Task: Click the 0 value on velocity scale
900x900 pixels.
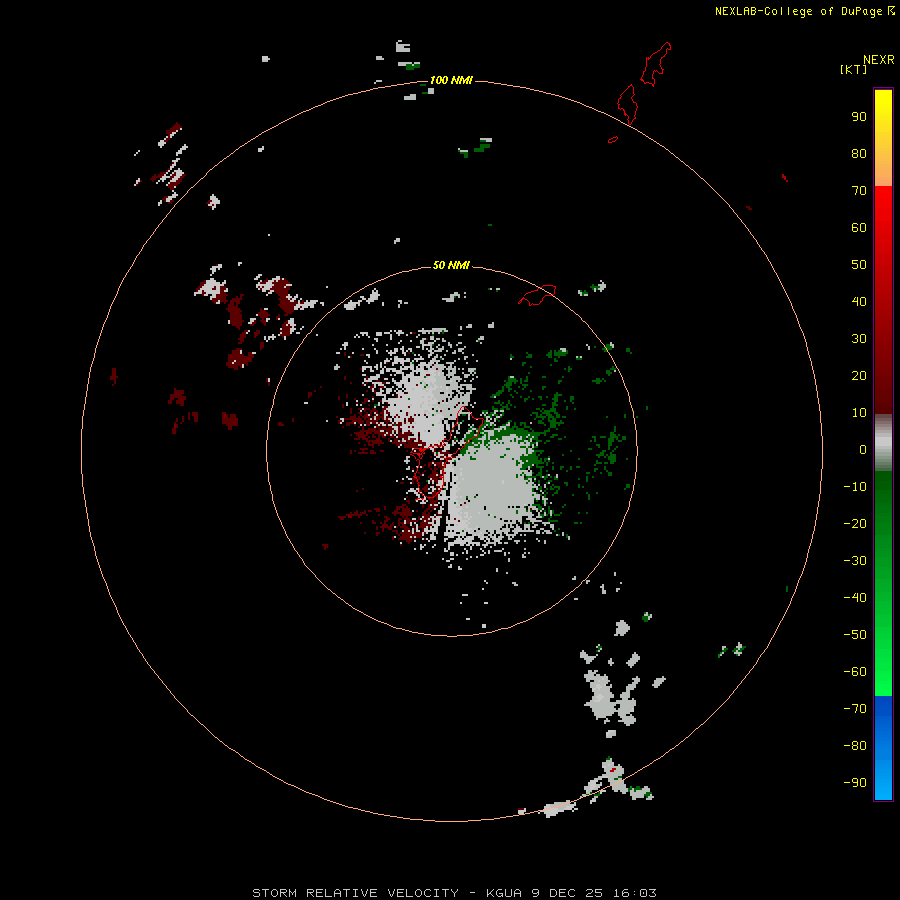Action: 863,450
